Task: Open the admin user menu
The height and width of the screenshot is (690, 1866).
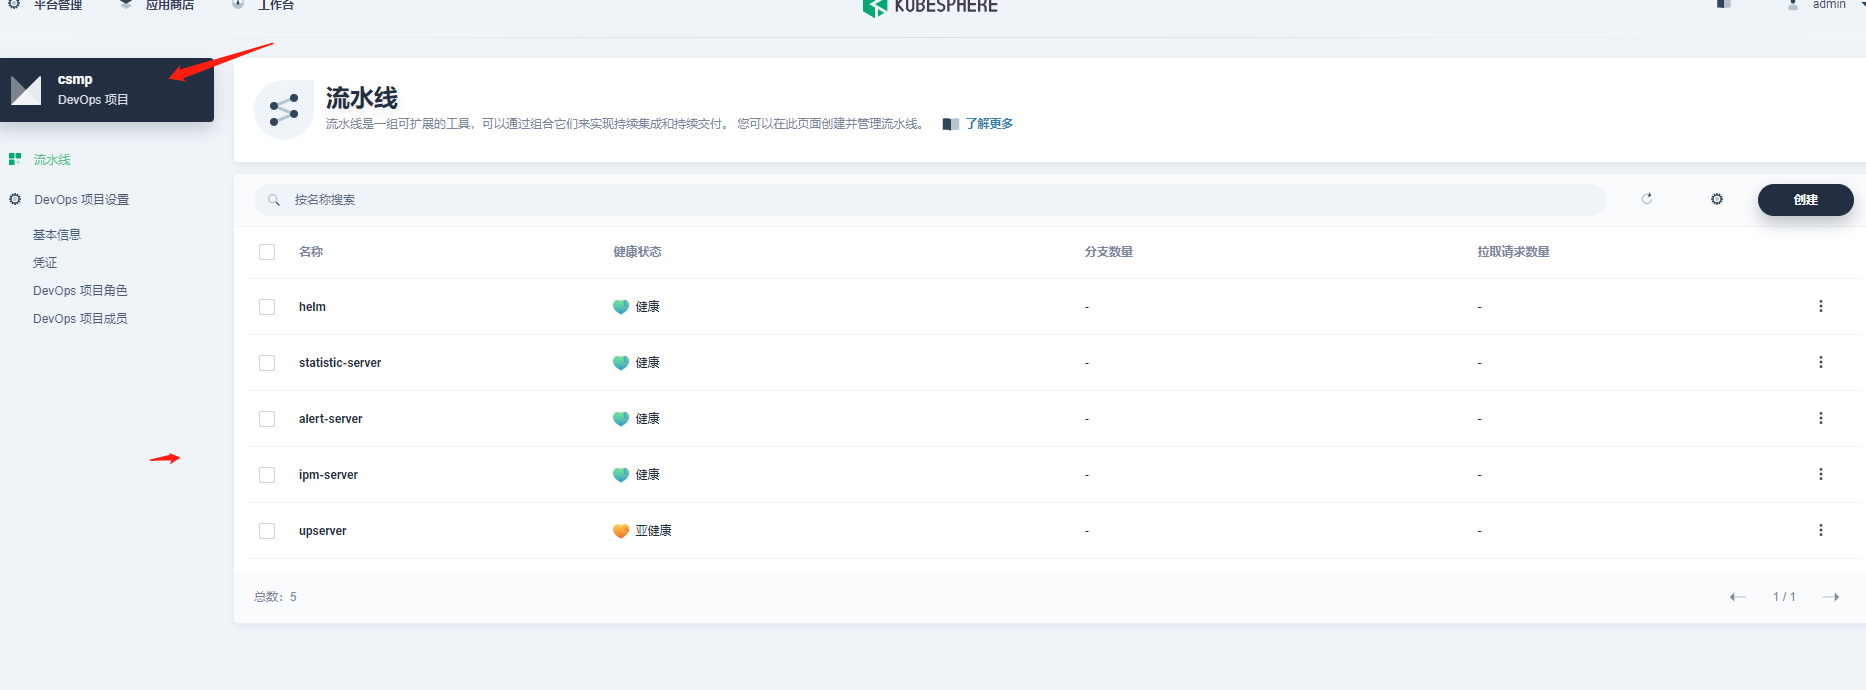Action: (1829, 5)
